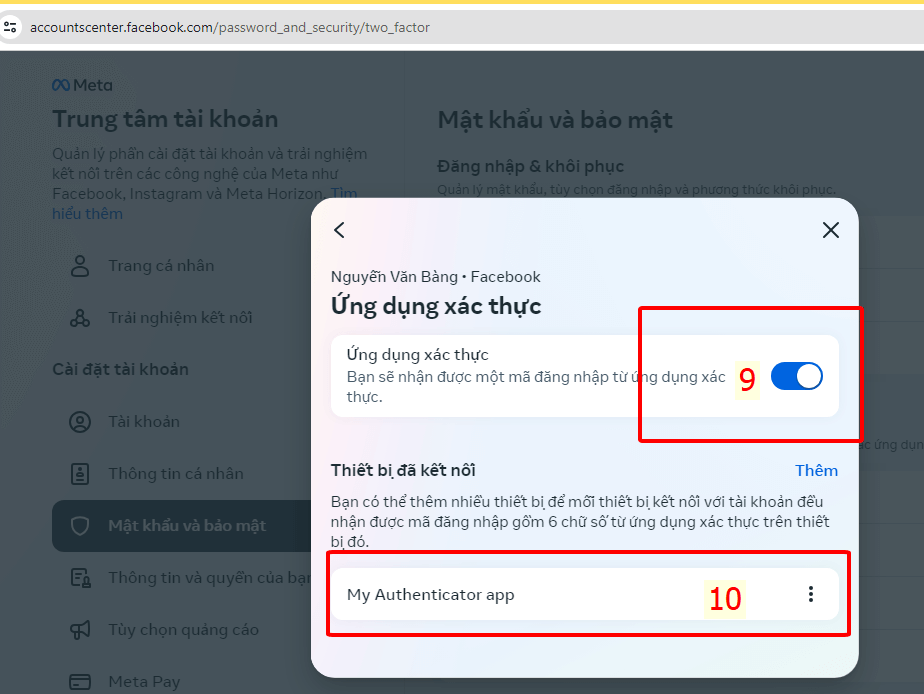Click the Tìm hiểu thêm link
This screenshot has height=694, width=924.
[x=87, y=214]
